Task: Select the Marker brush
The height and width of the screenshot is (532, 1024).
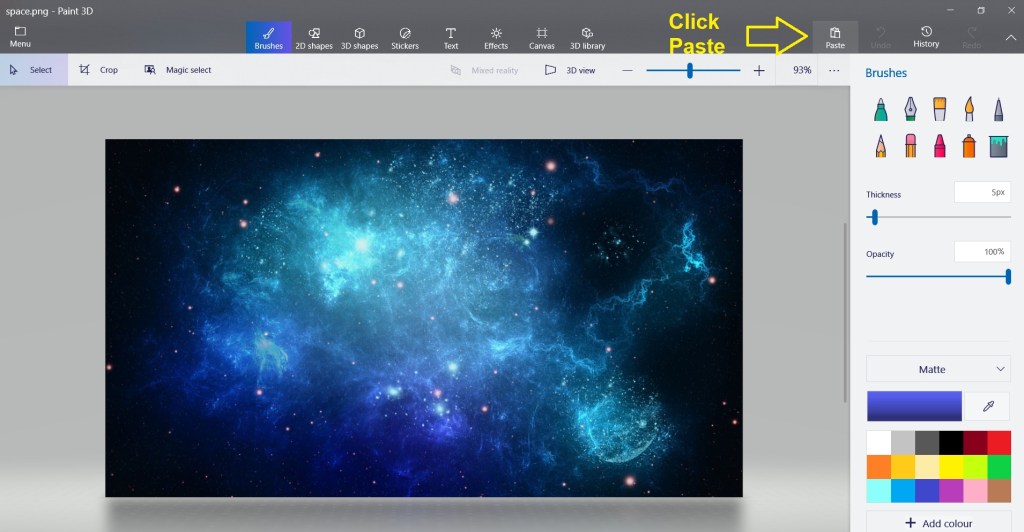Action: [881, 108]
